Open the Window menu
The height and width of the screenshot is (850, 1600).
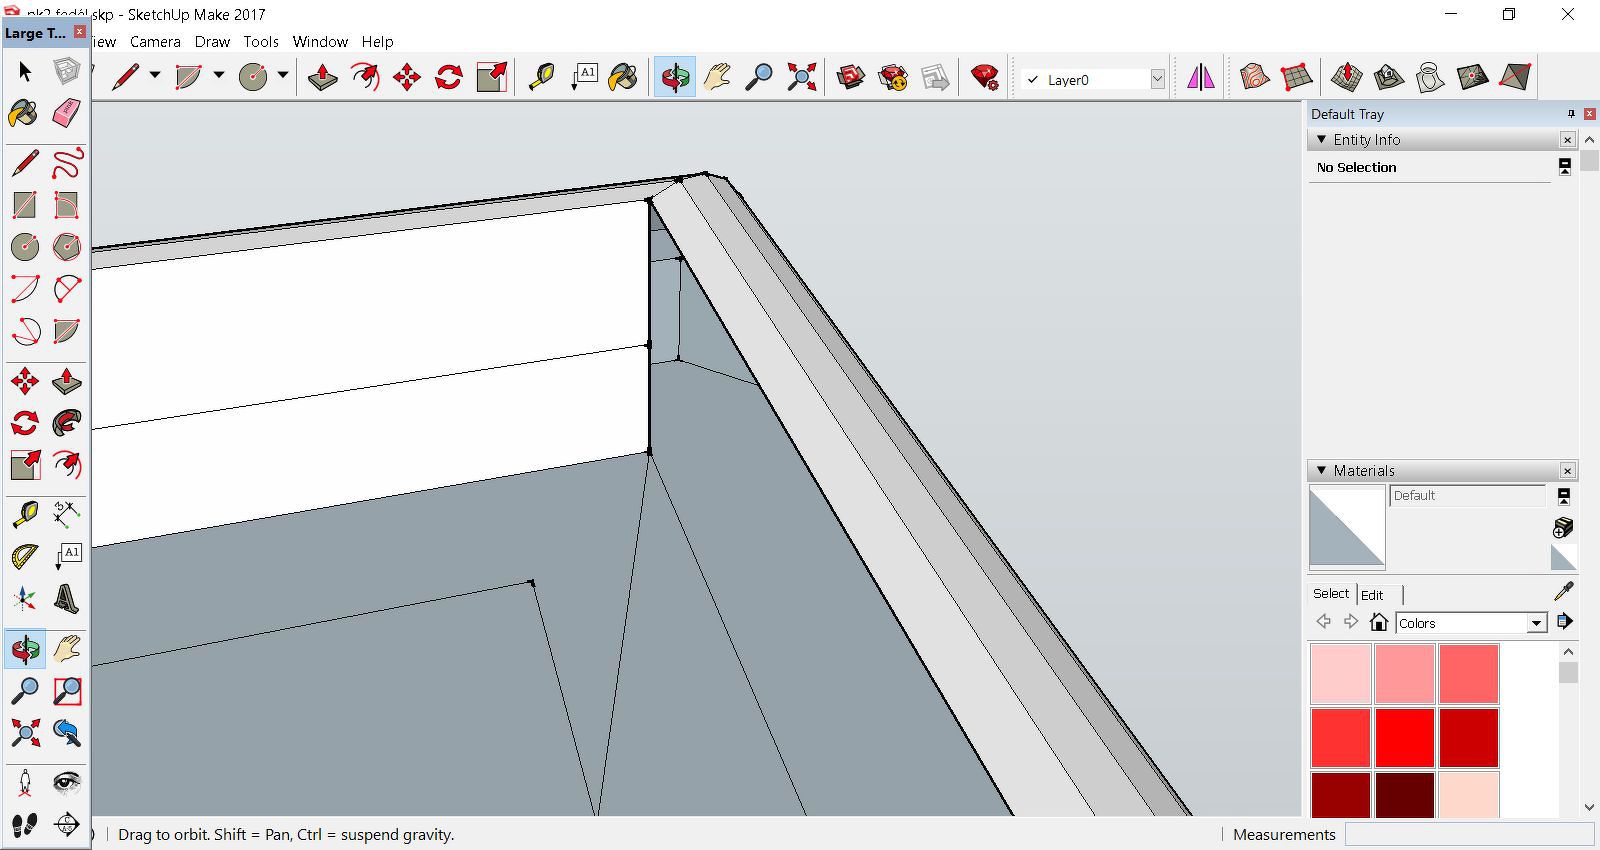(x=320, y=42)
